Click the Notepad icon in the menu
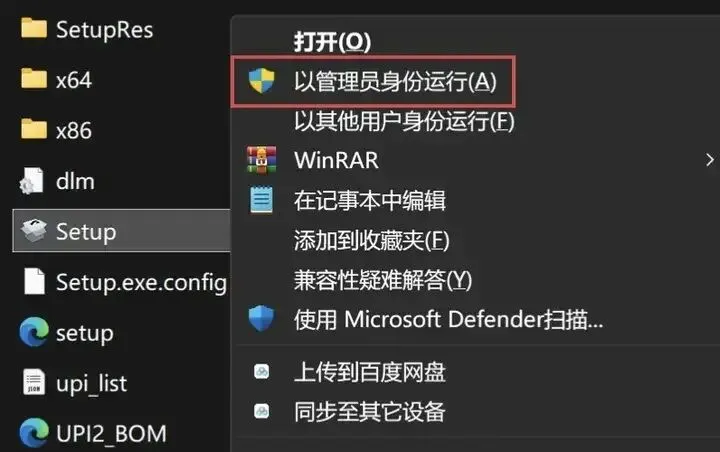The image size is (720, 452). tap(261, 200)
